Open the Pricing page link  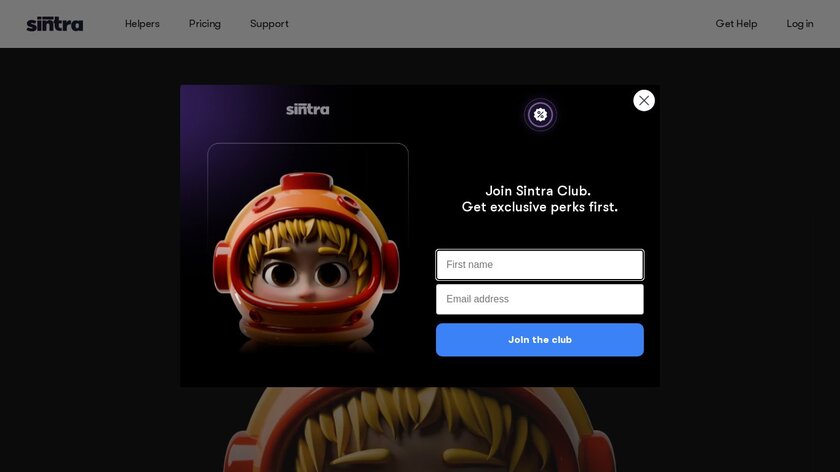click(205, 24)
